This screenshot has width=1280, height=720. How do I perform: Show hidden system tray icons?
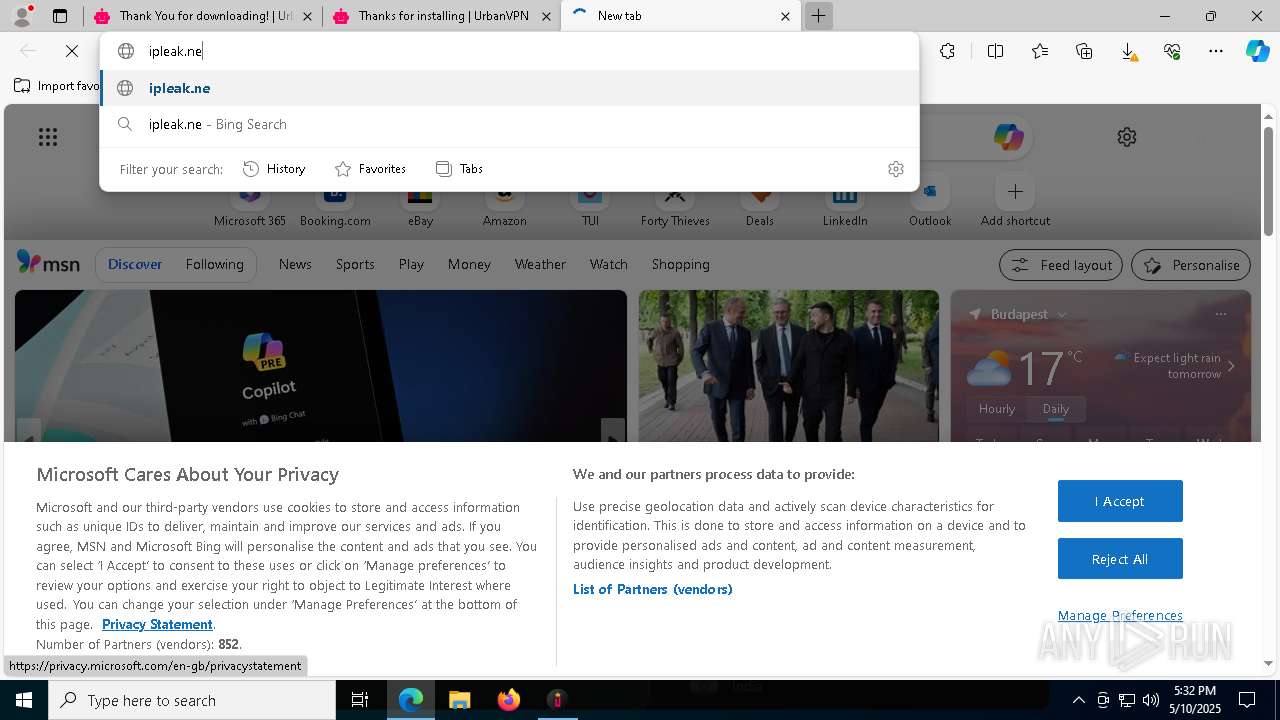1078,700
